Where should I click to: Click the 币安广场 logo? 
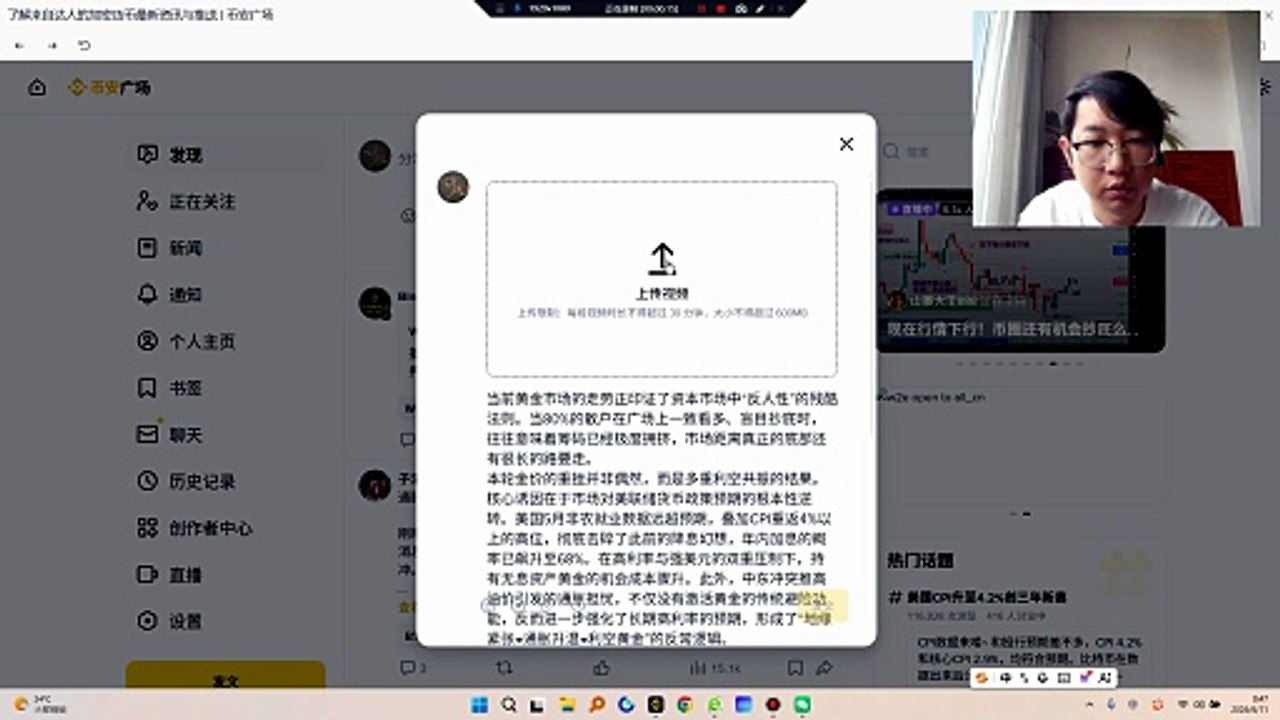tap(109, 88)
